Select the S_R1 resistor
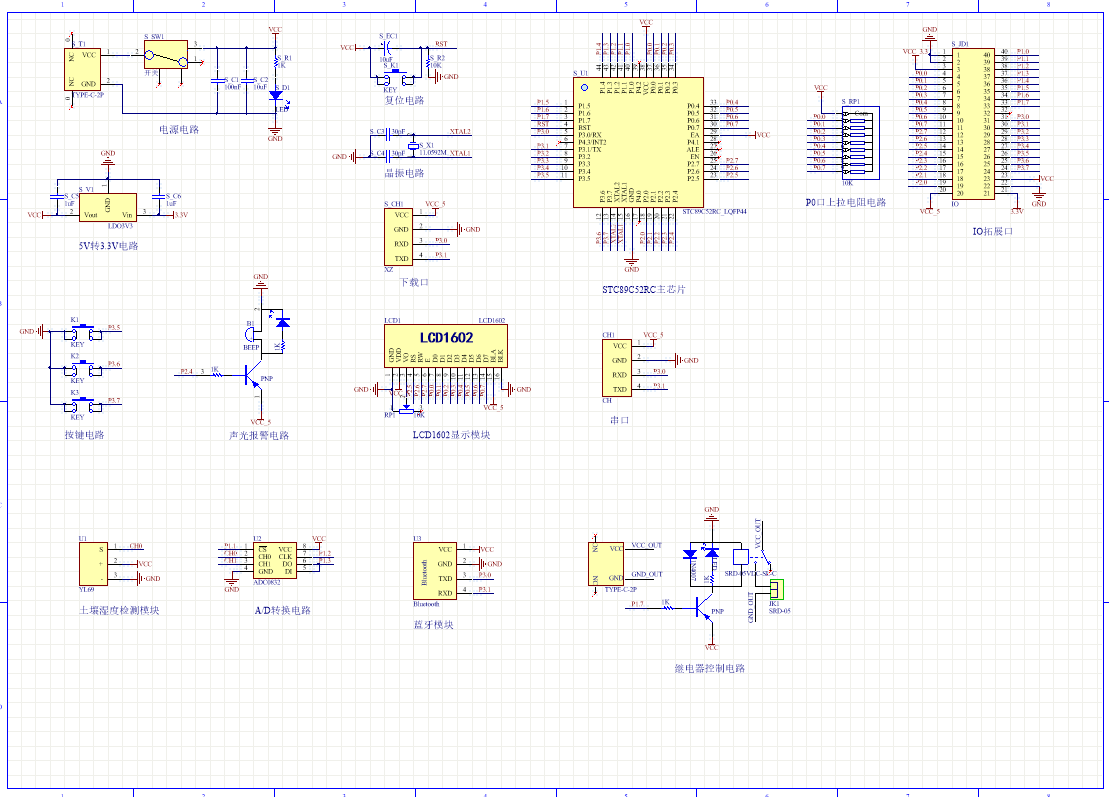Image resolution: width=1109 pixels, height=797 pixels. point(276,64)
